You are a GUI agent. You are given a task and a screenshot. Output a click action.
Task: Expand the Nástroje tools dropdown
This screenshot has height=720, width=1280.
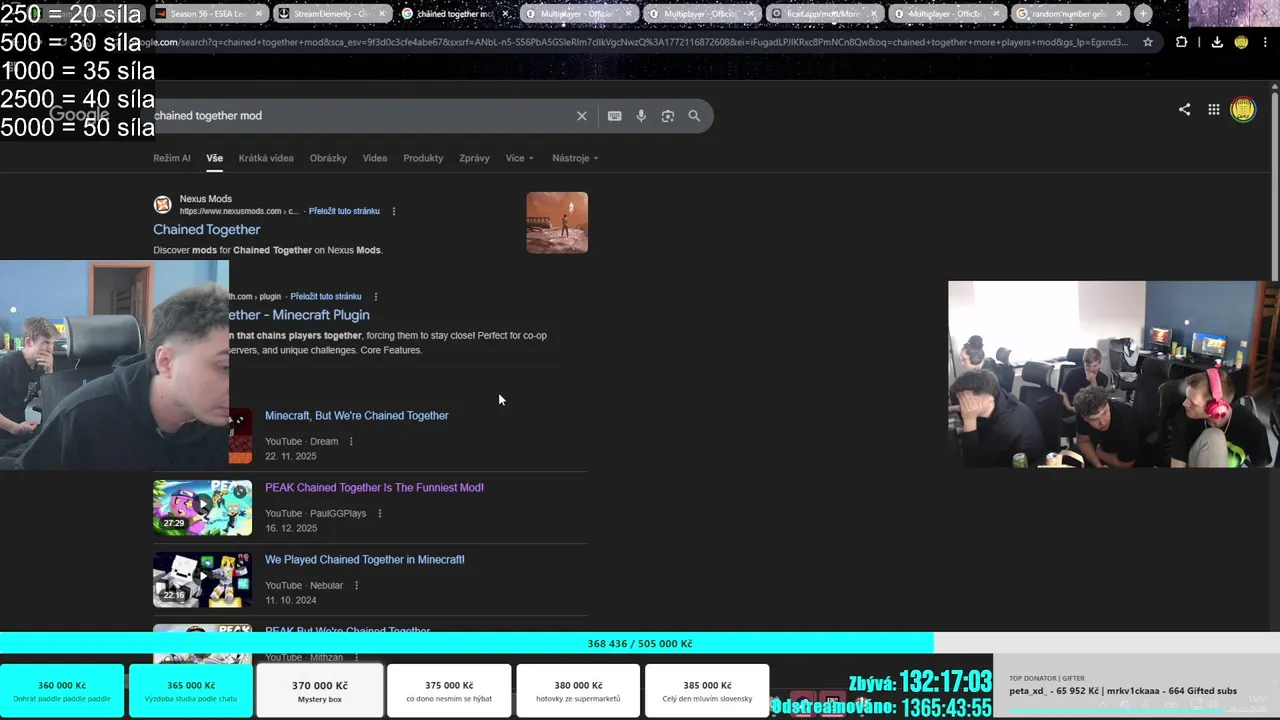coord(575,158)
